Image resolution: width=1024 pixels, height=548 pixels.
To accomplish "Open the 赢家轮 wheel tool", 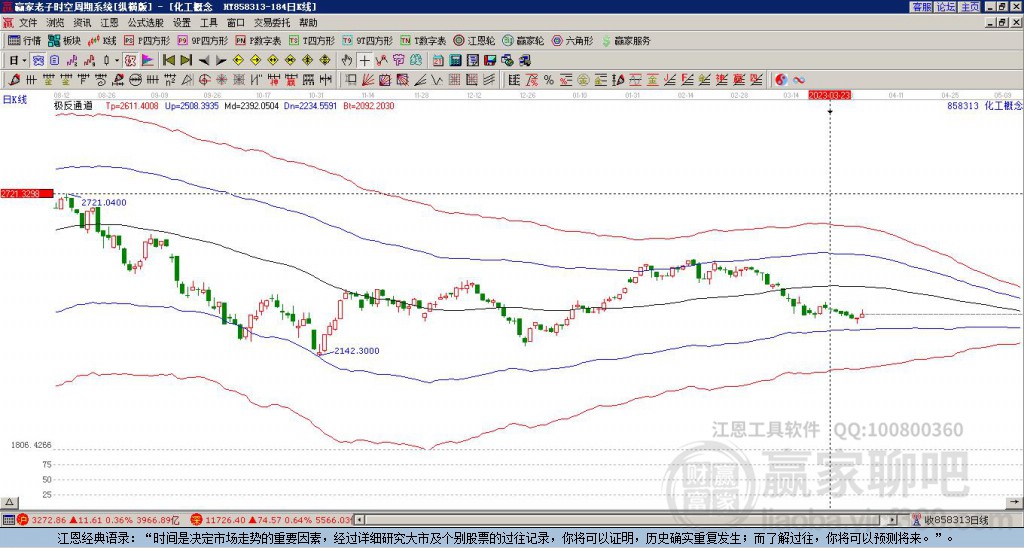I will point(523,40).
